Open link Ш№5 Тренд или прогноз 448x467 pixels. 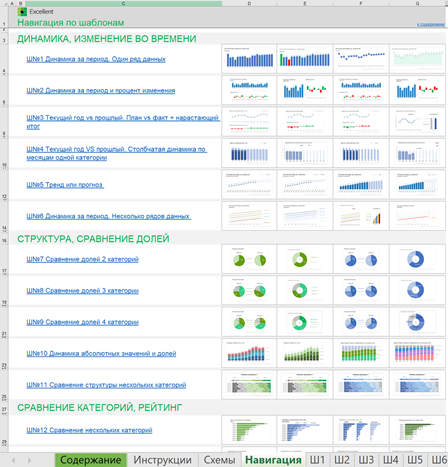click(65, 185)
